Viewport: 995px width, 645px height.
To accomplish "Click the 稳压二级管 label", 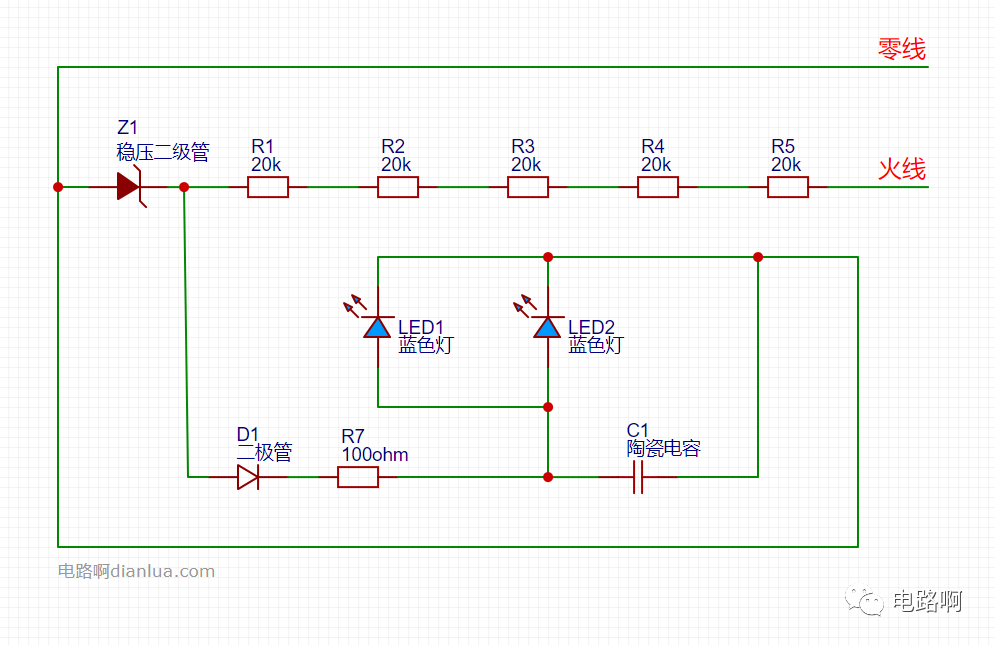I will 163,152.
